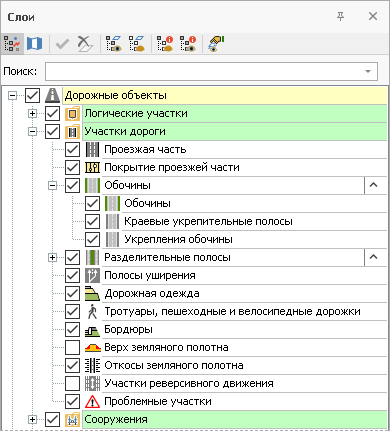Click the chevron button on Разделительные полосы row
390x431 pixels.
[375, 257]
